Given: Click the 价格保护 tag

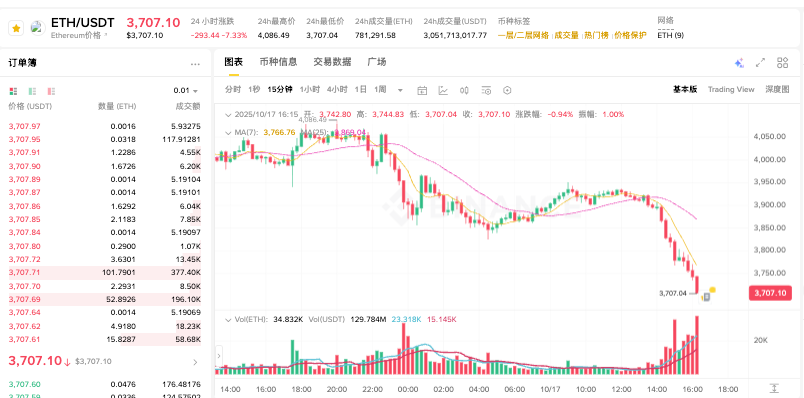Looking at the screenshot, I should click(630, 35).
